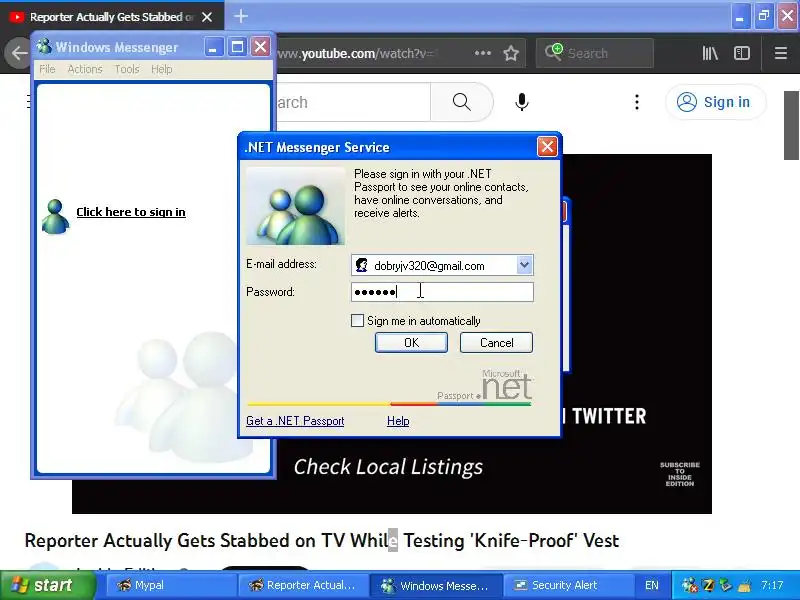Start voice search with the microphone icon
The image size is (800, 600).
point(521,102)
